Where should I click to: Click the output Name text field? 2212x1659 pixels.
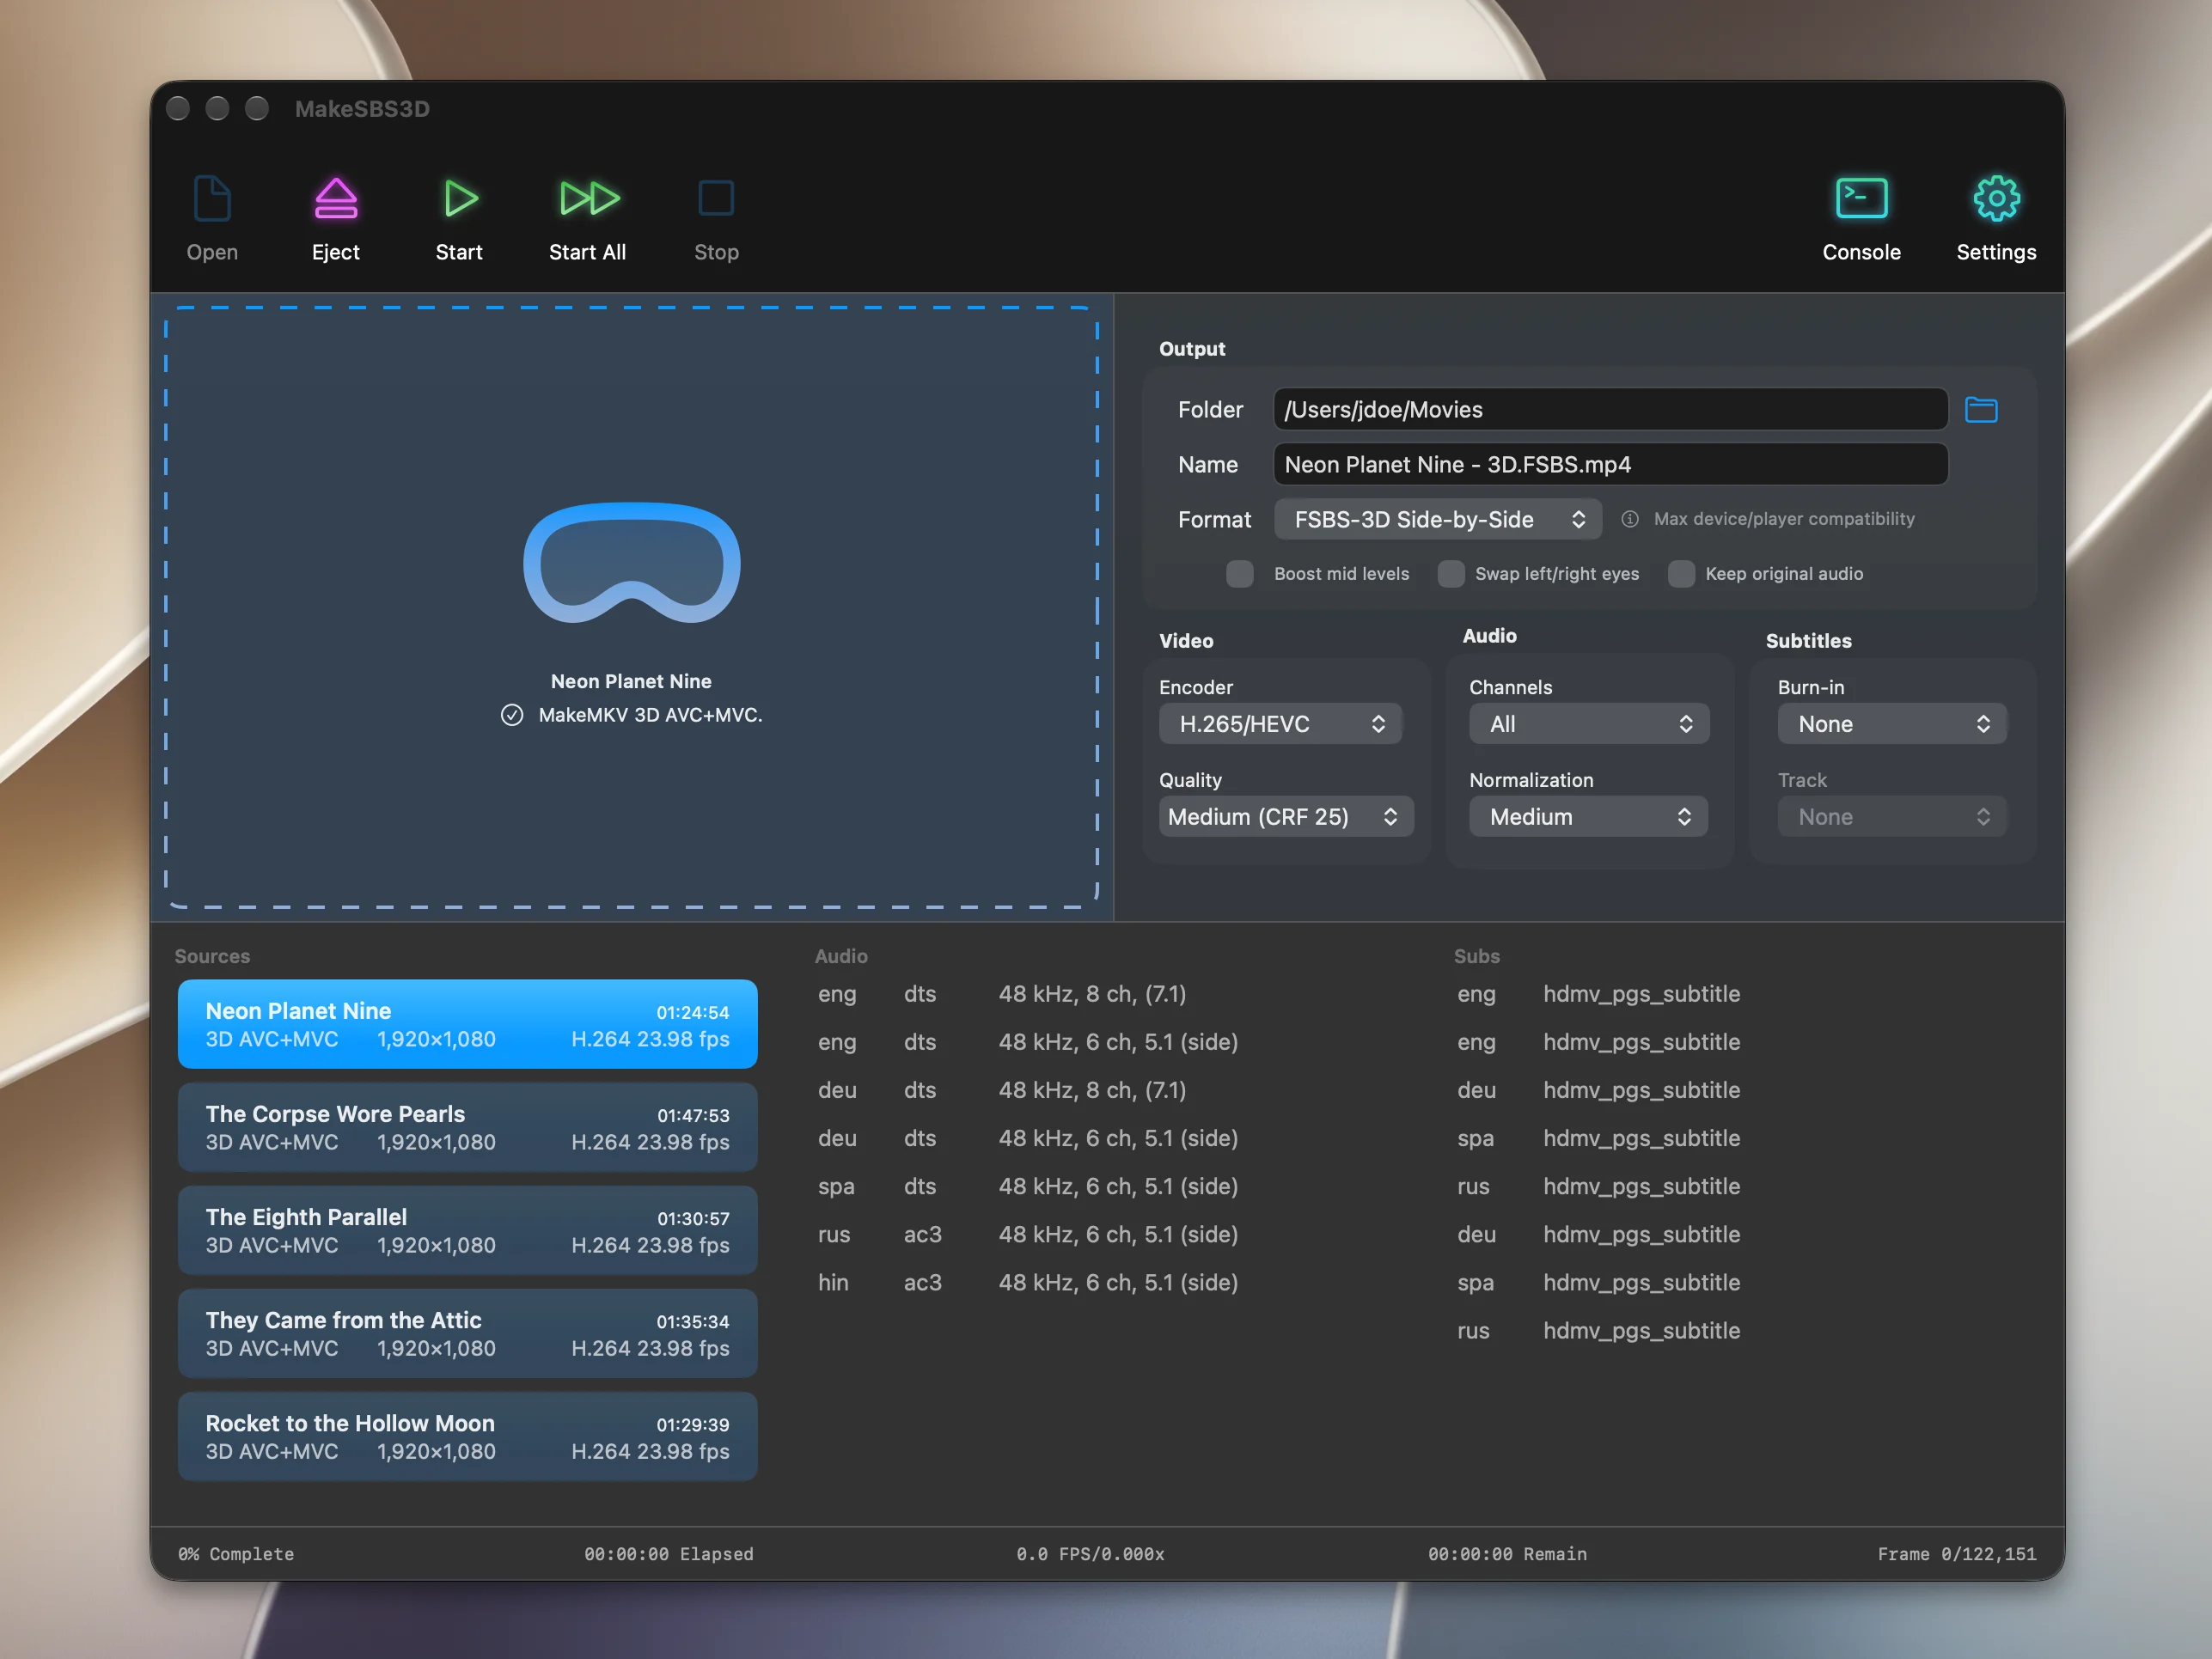click(1610, 465)
